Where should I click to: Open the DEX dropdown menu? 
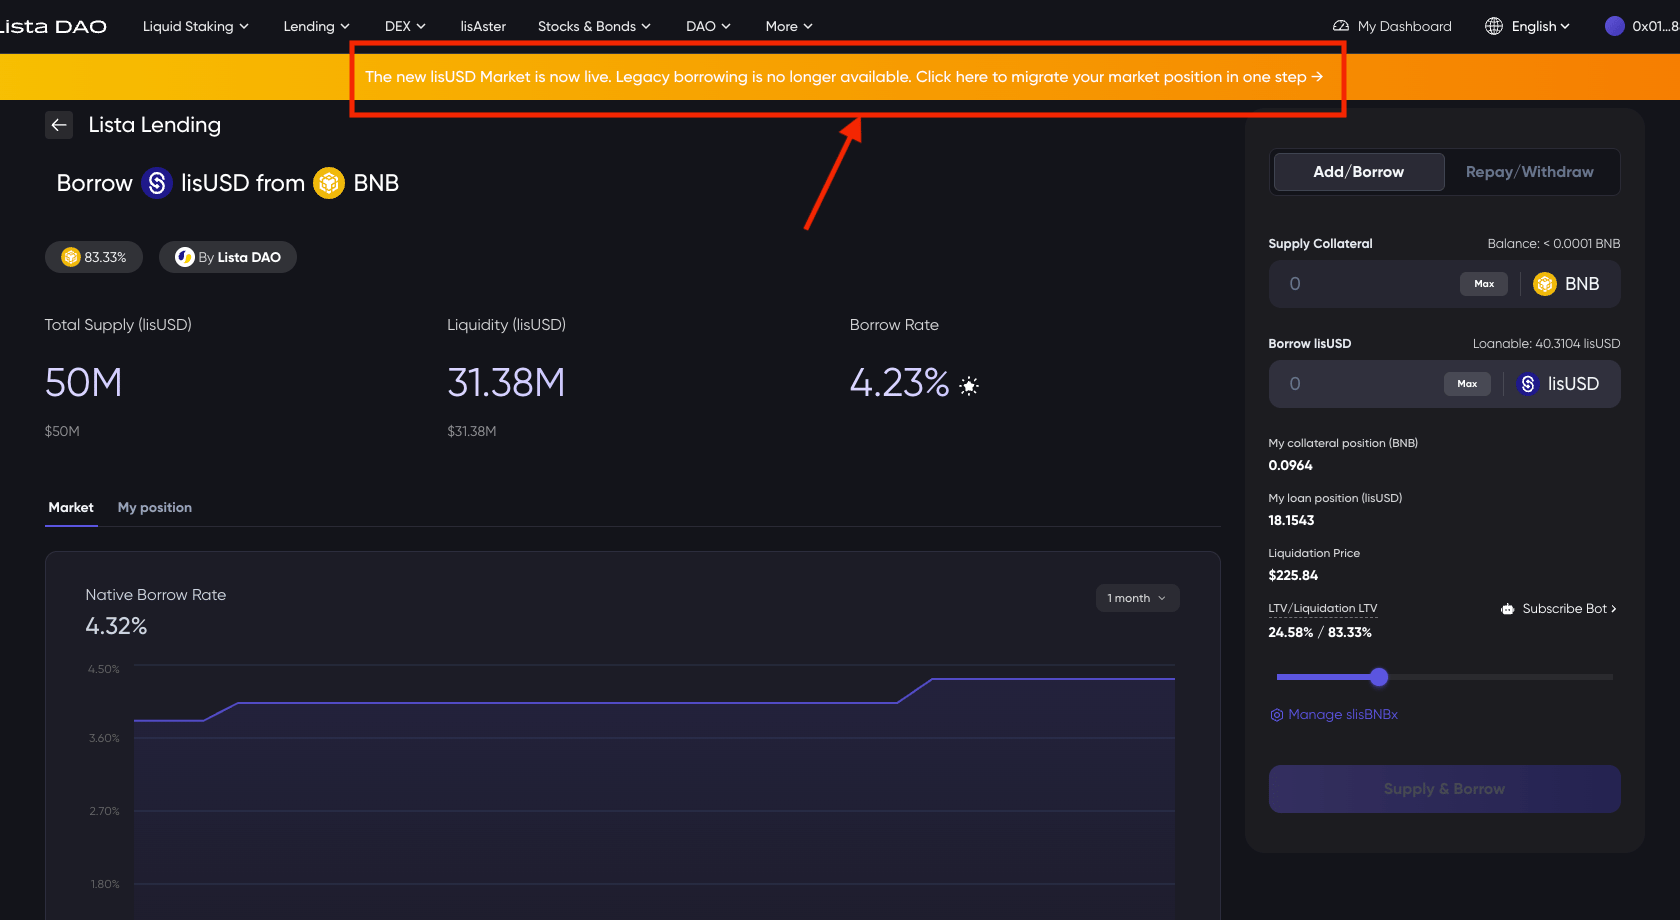pos(405,26)
